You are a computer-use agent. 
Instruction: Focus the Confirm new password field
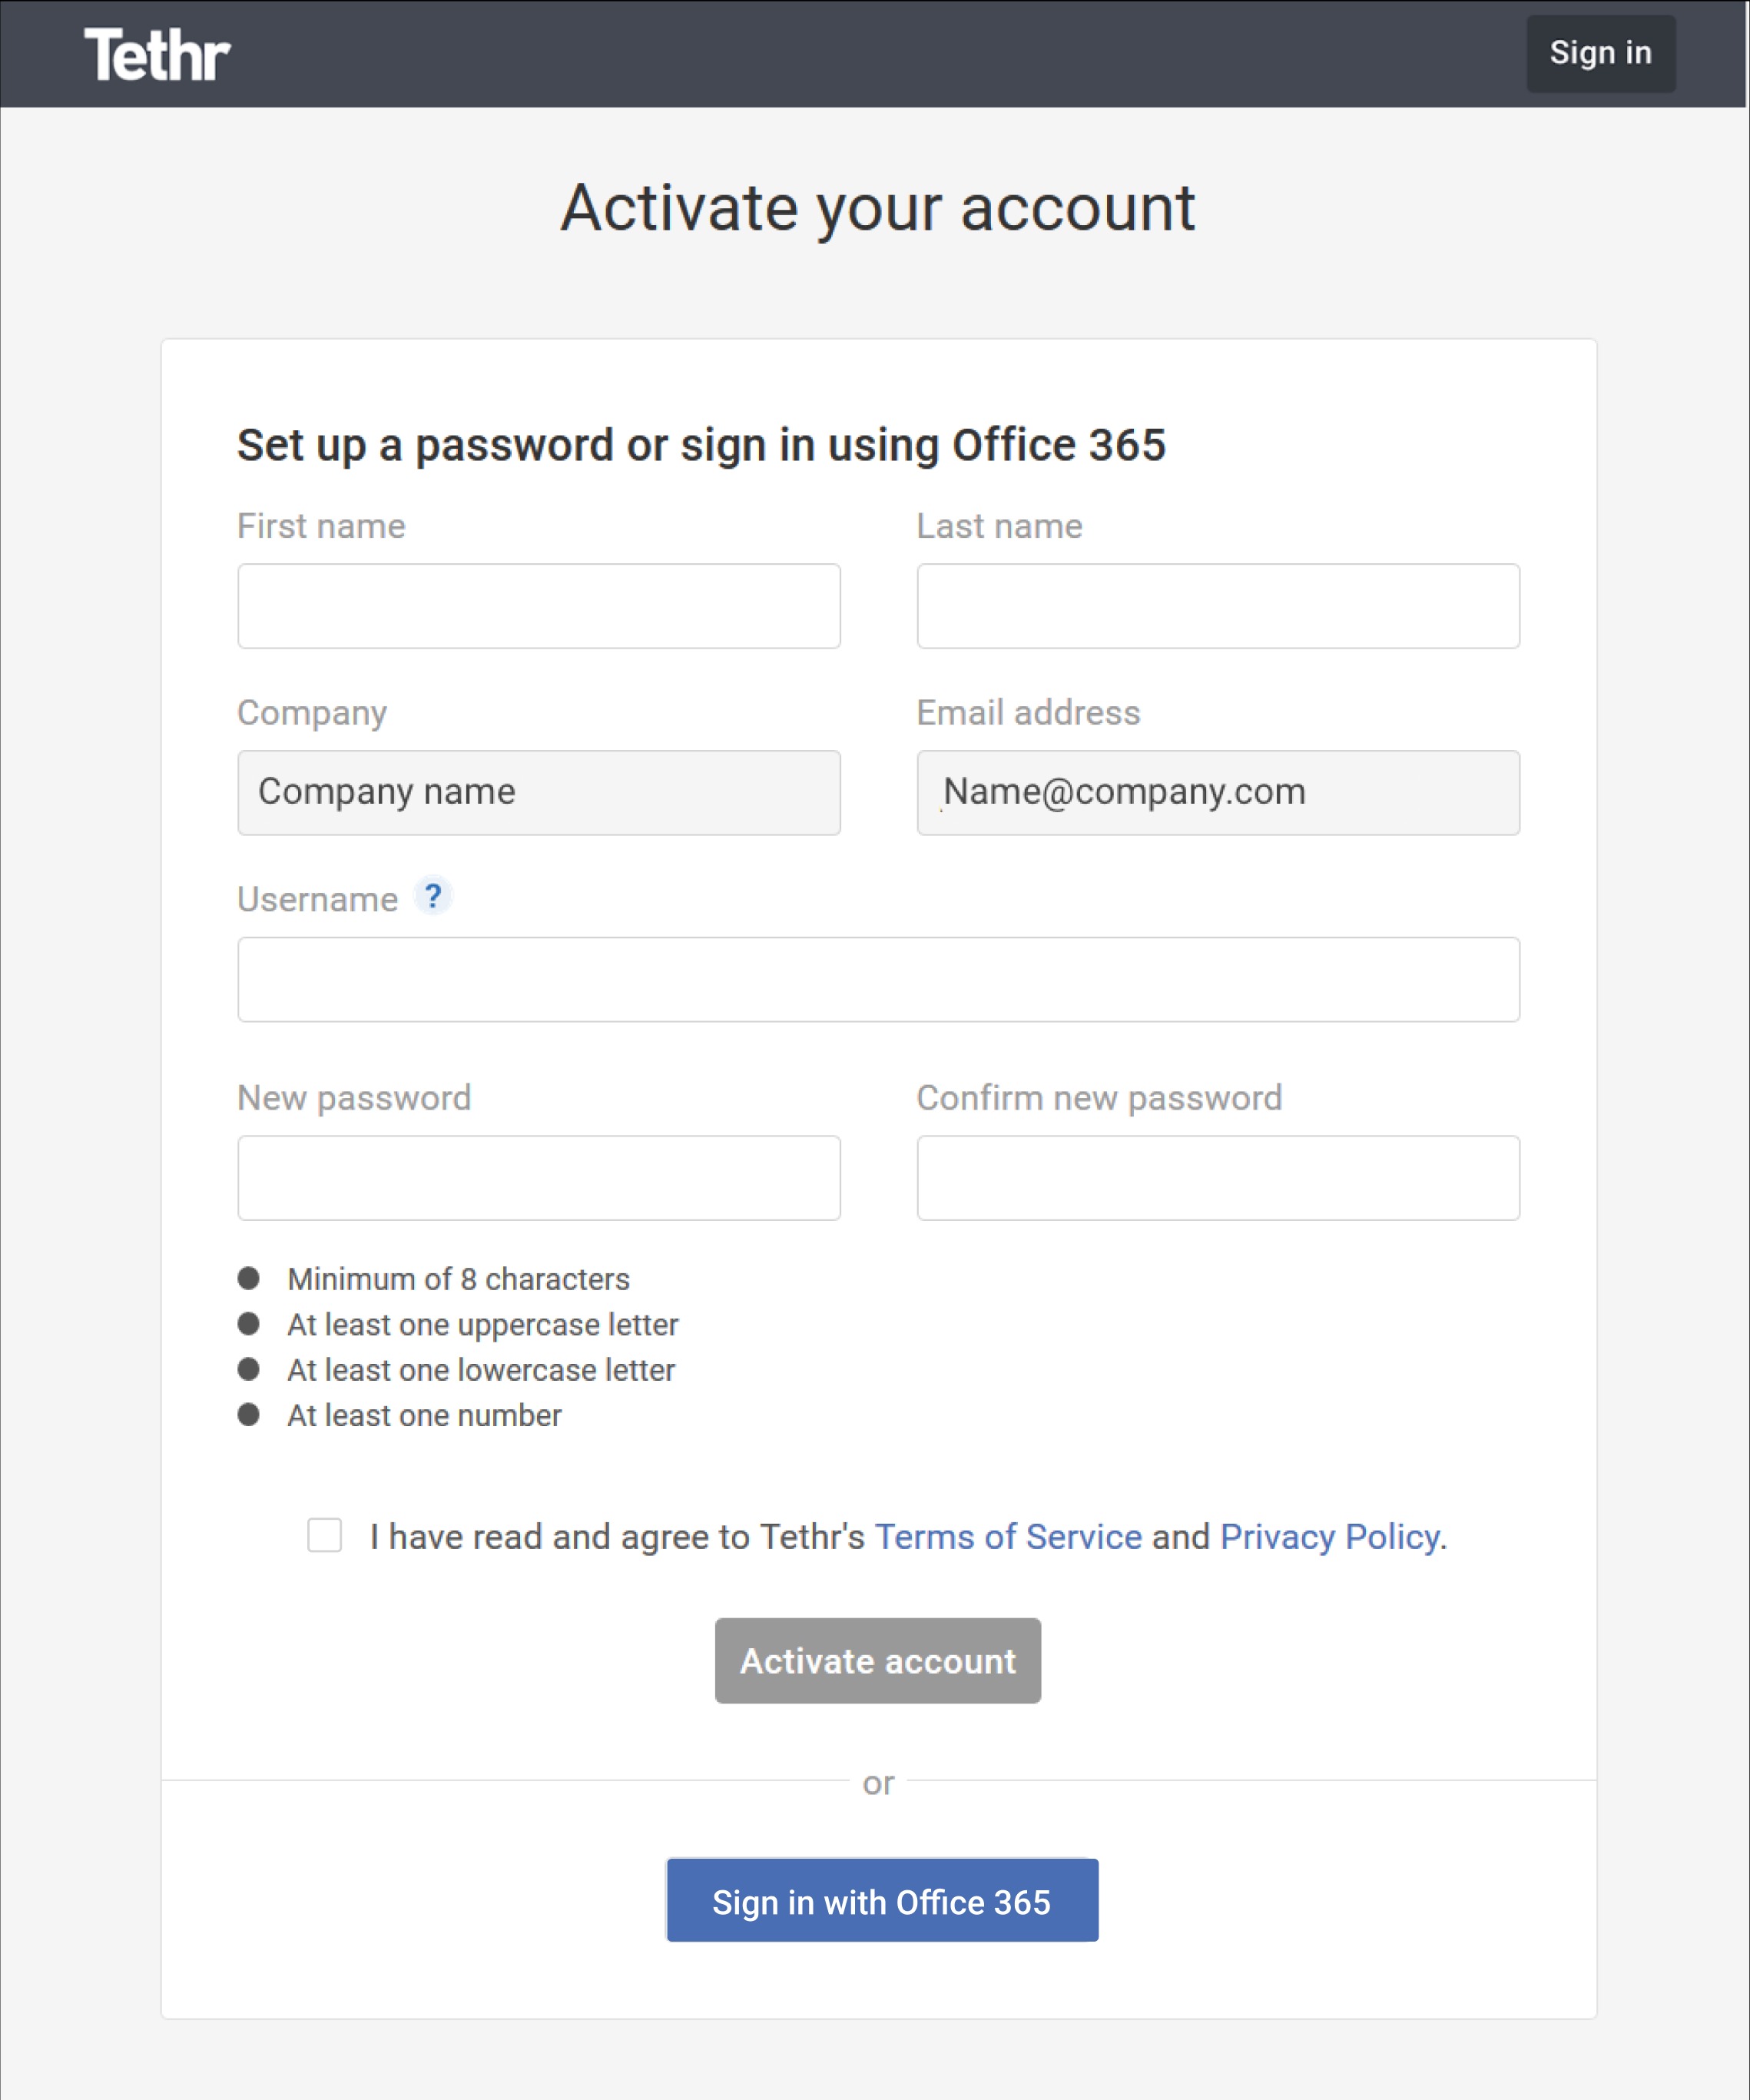(x=1216, y=1178)
